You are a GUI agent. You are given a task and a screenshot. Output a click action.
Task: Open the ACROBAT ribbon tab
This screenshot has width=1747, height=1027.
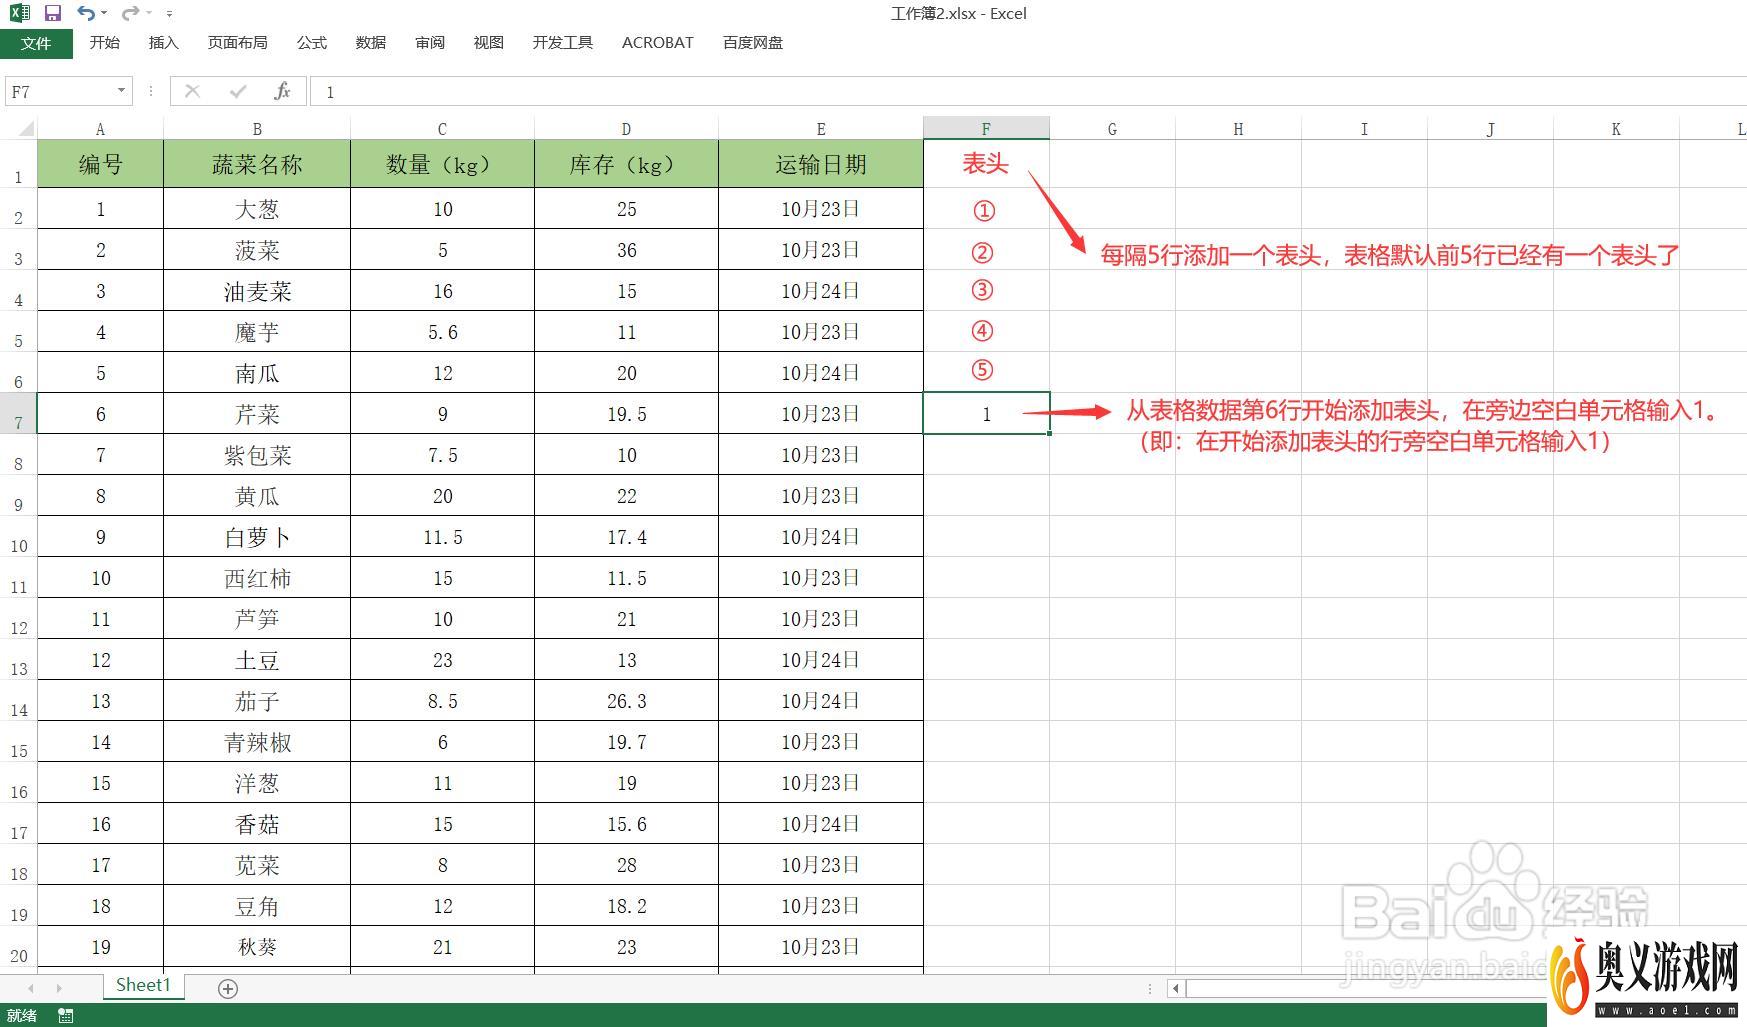tap(658, 43)
